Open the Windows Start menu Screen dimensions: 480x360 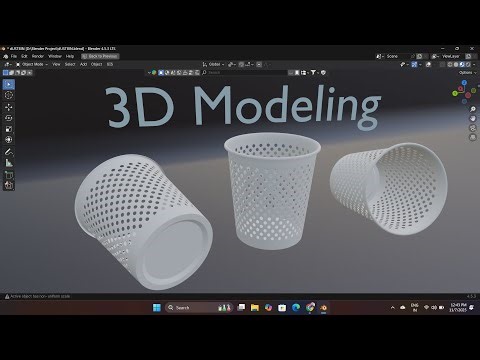(x=157, y=307)
